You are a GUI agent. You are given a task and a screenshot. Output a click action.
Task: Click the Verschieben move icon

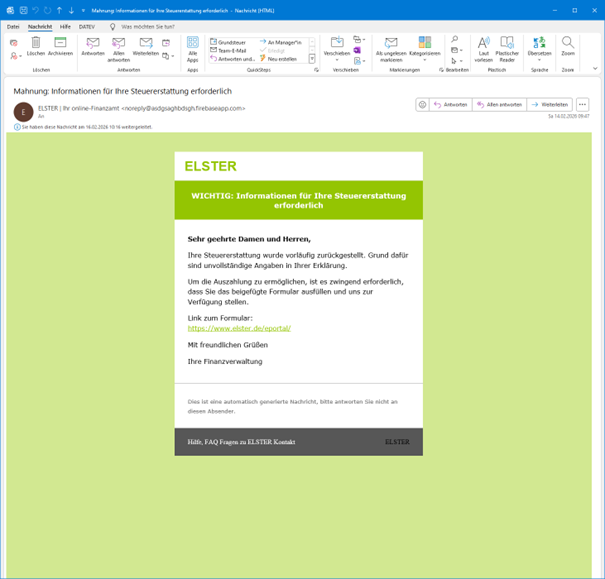pos(337,42)
